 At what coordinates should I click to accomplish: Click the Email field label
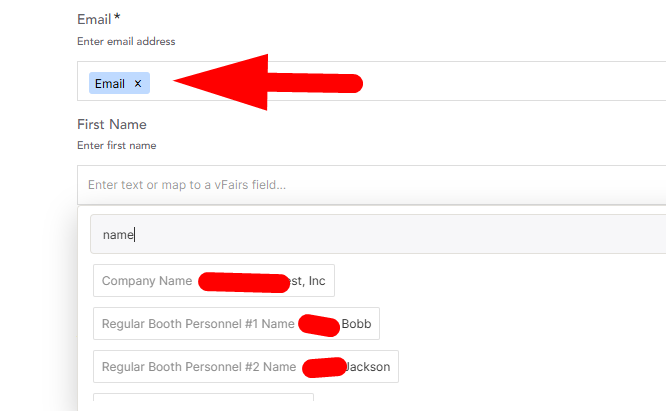(94, 19)
